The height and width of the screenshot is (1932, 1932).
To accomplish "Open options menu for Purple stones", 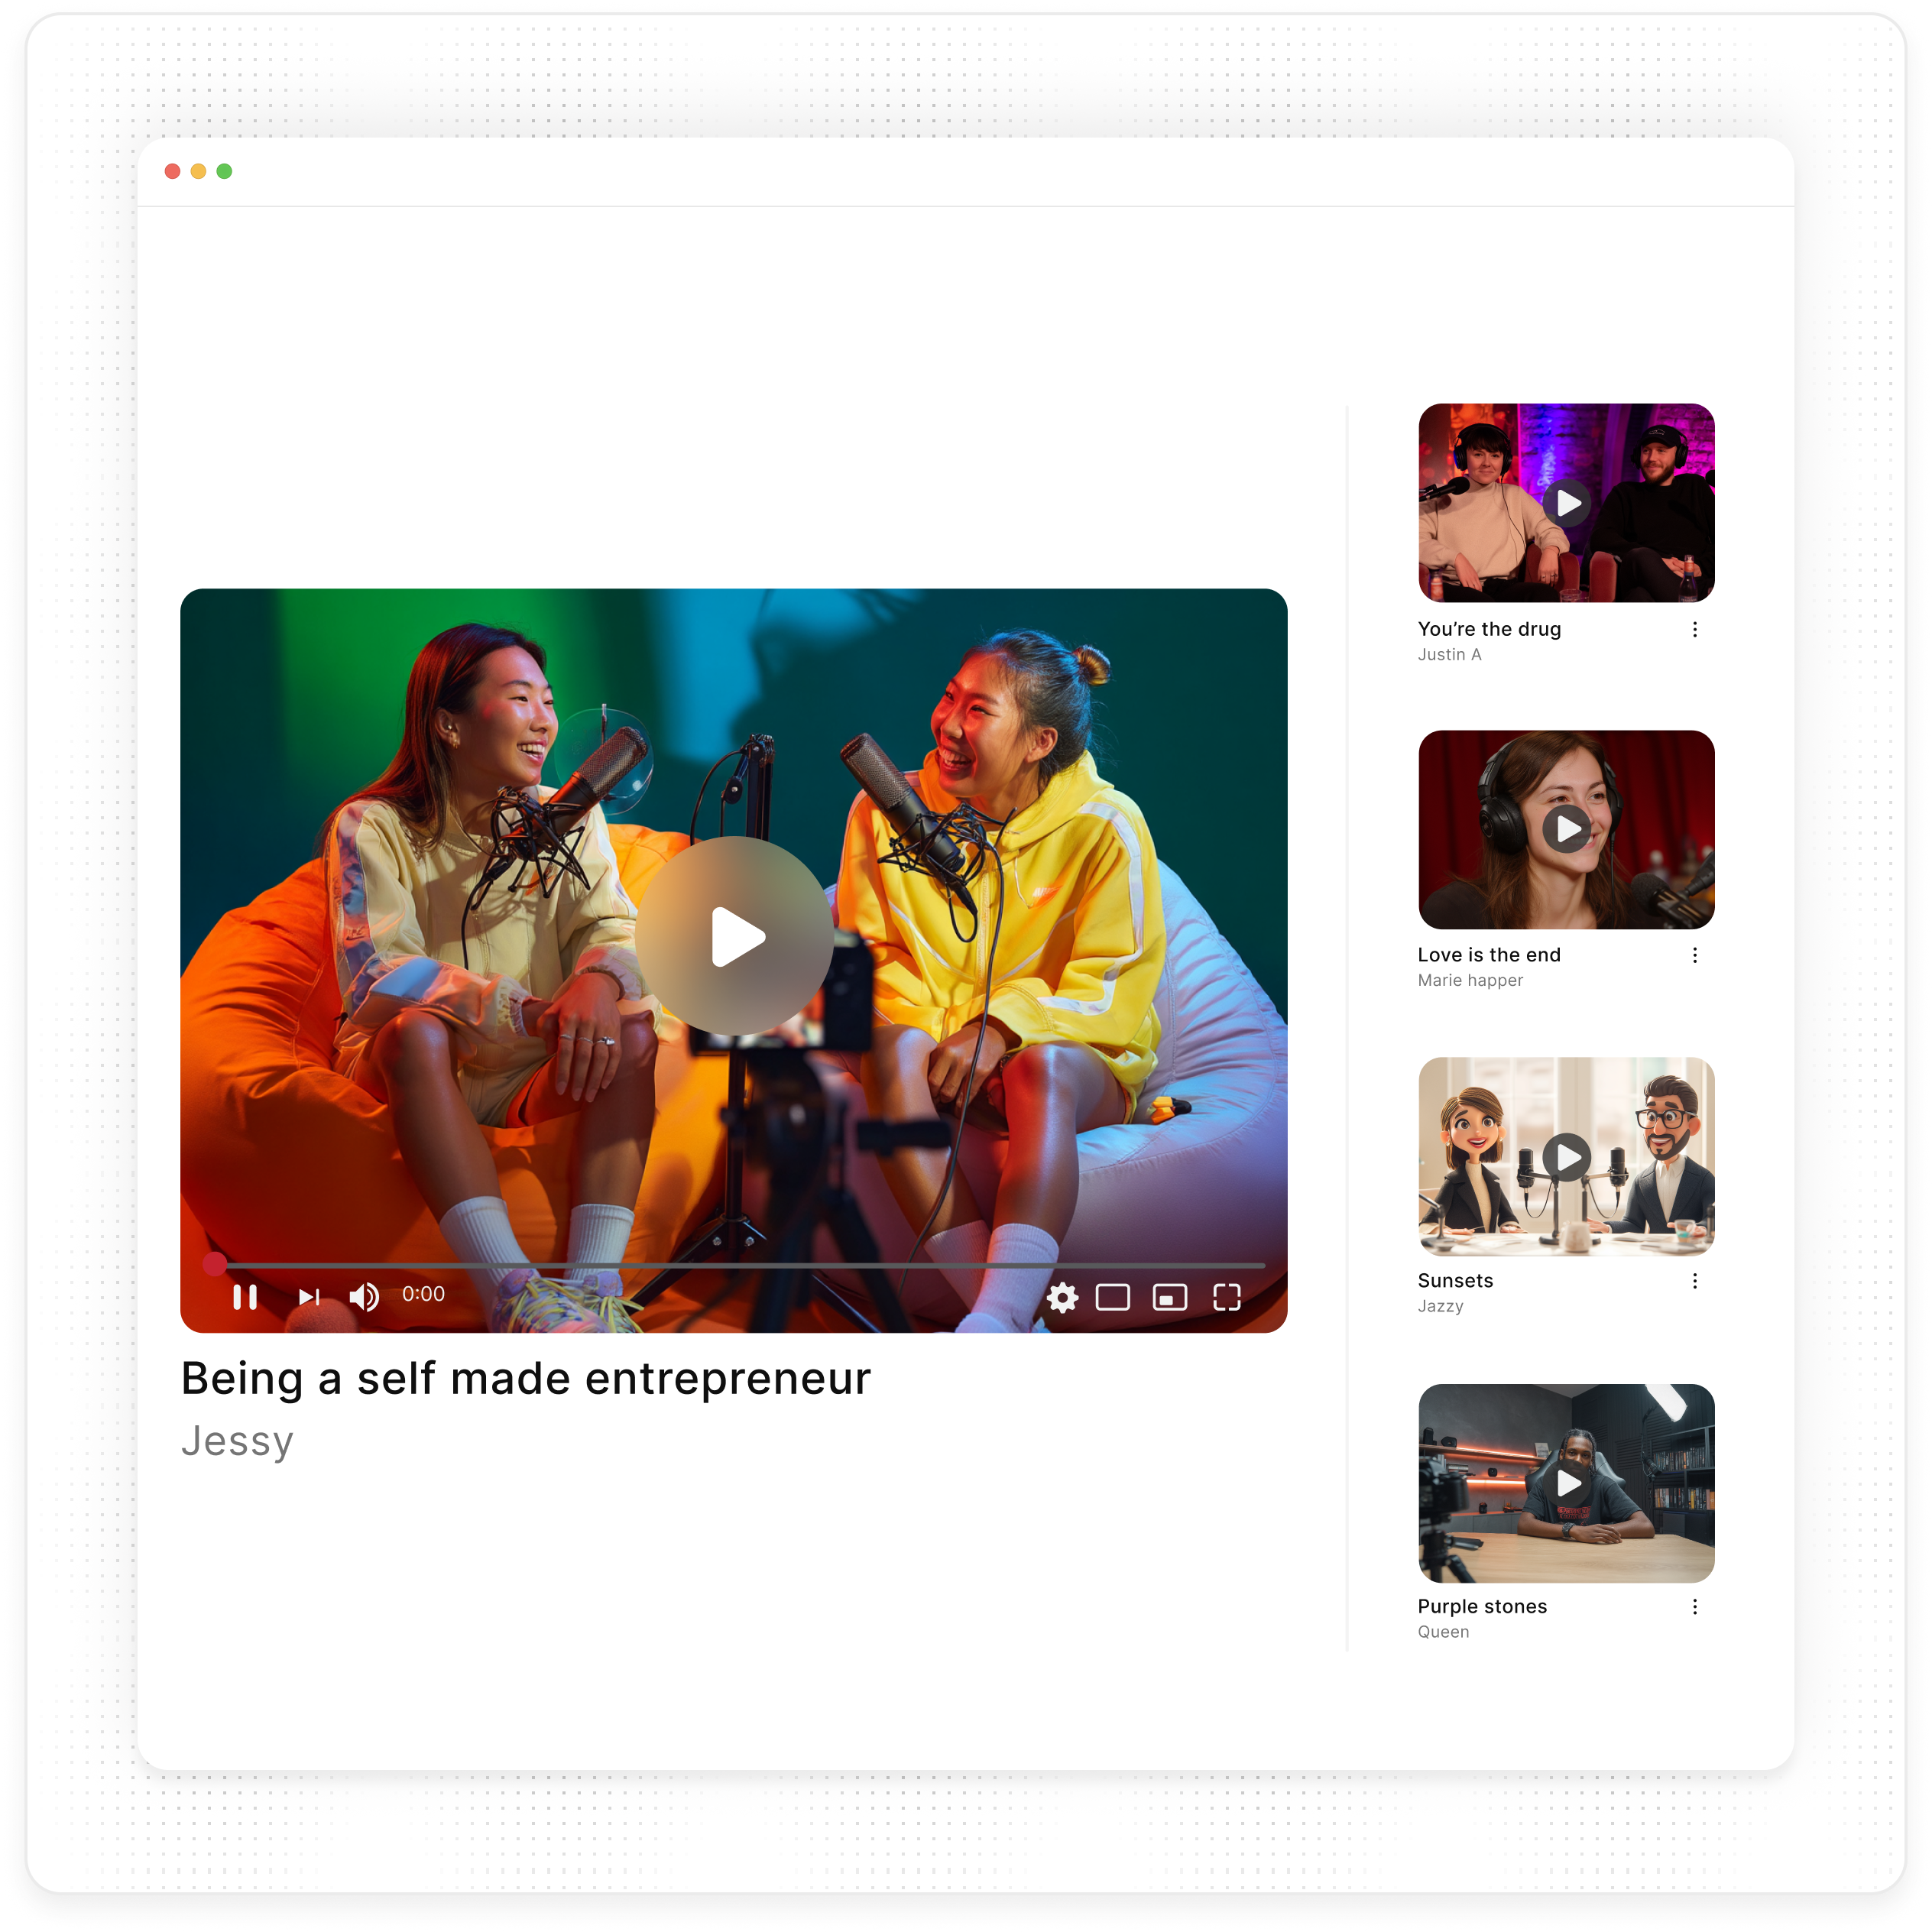I will (1694, 1607).
